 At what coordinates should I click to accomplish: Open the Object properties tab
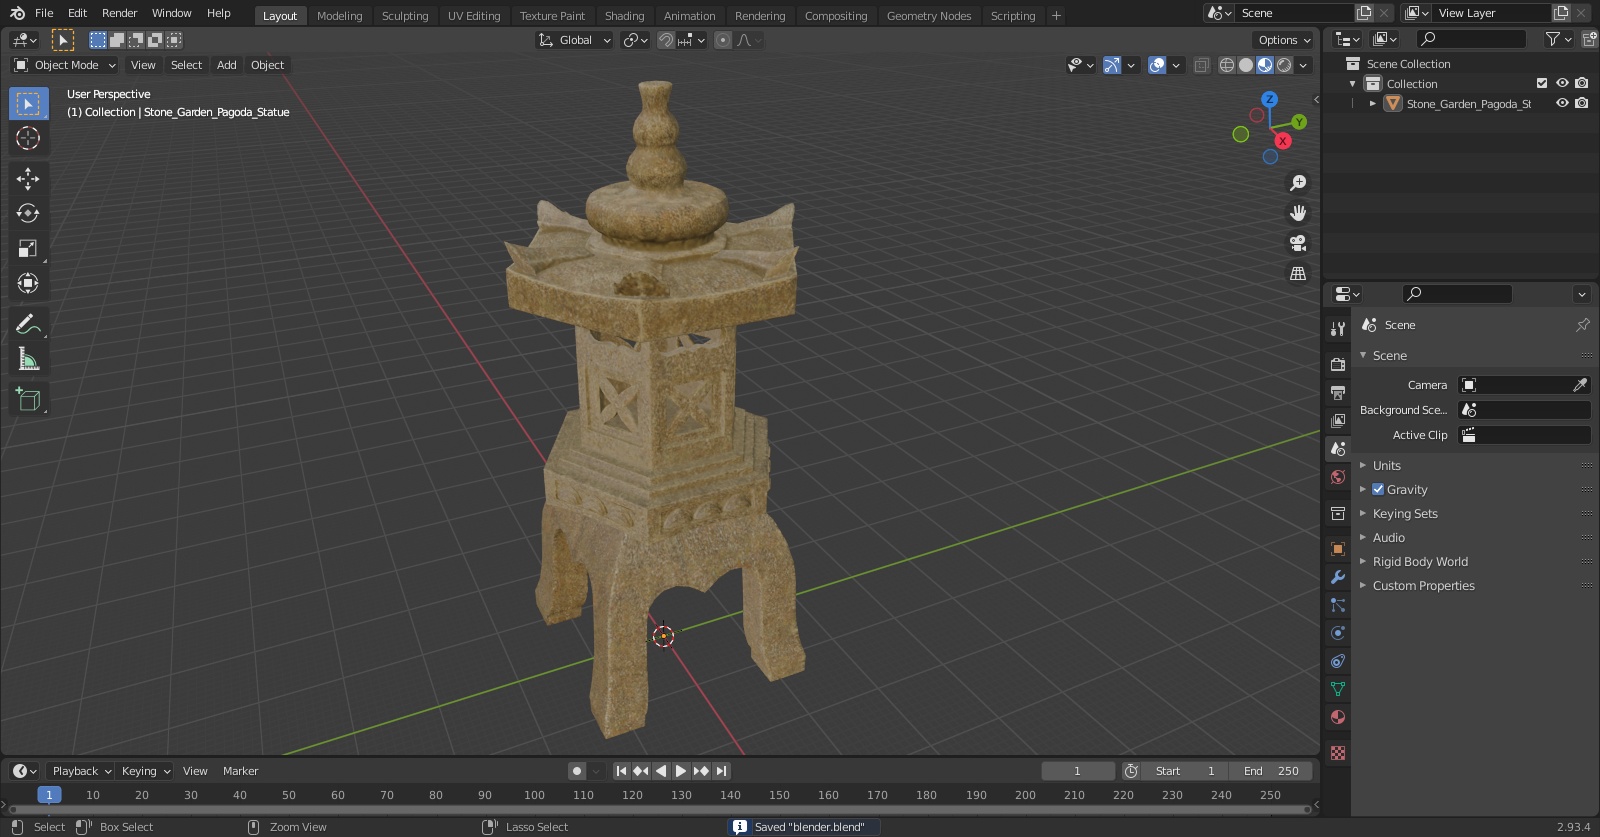tap(1337, 549)
